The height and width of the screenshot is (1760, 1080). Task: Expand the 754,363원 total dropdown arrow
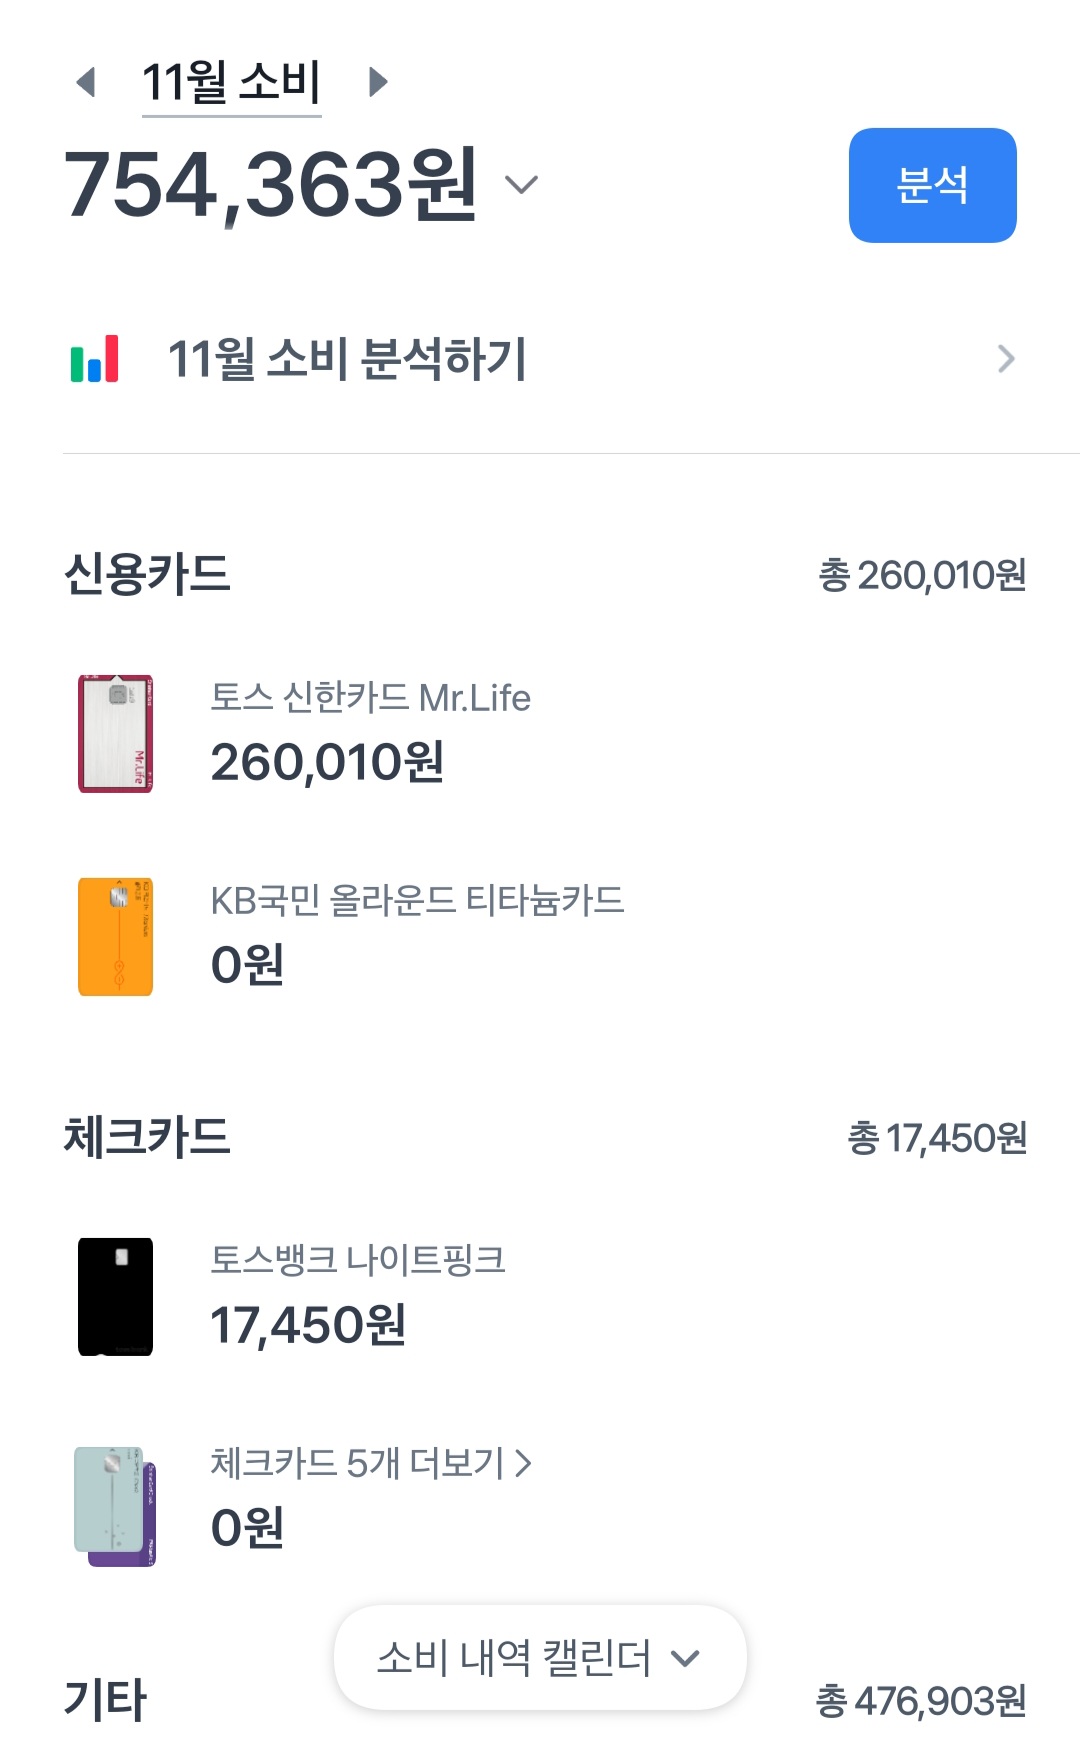pyautogui.click(x=521, y=185)
